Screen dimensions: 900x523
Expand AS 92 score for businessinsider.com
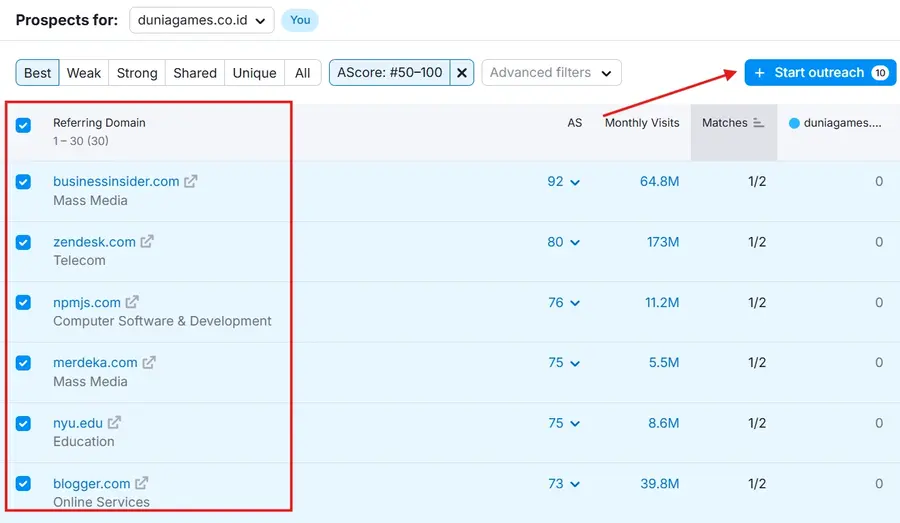point(564,182)
